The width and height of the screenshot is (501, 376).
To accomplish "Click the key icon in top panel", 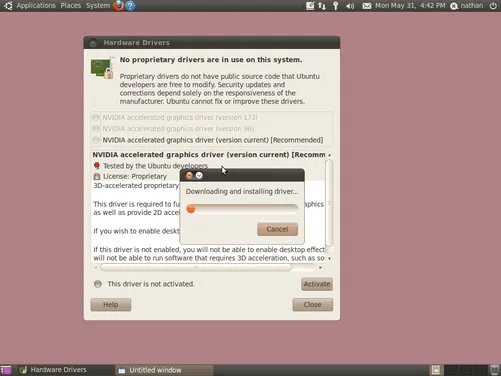I will coord(336,6).
